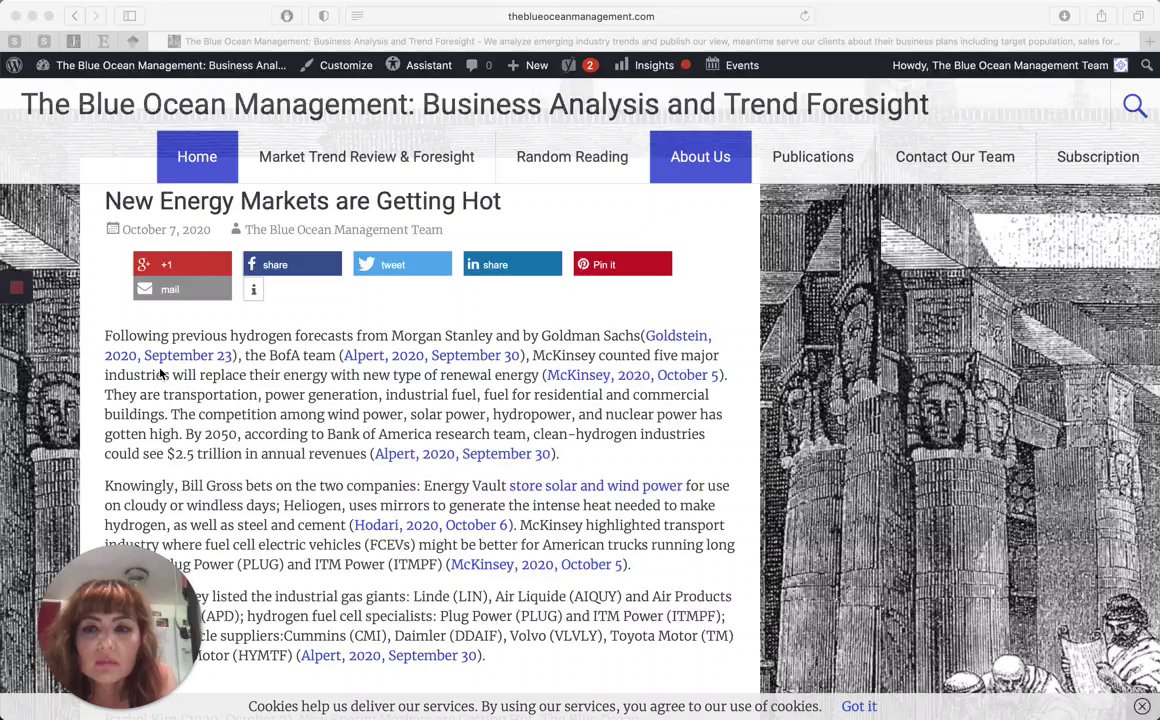Viewport: 1160px width, 720px height.
Task: Click the Safari share icon
Action: click(x=1102, y=16)
